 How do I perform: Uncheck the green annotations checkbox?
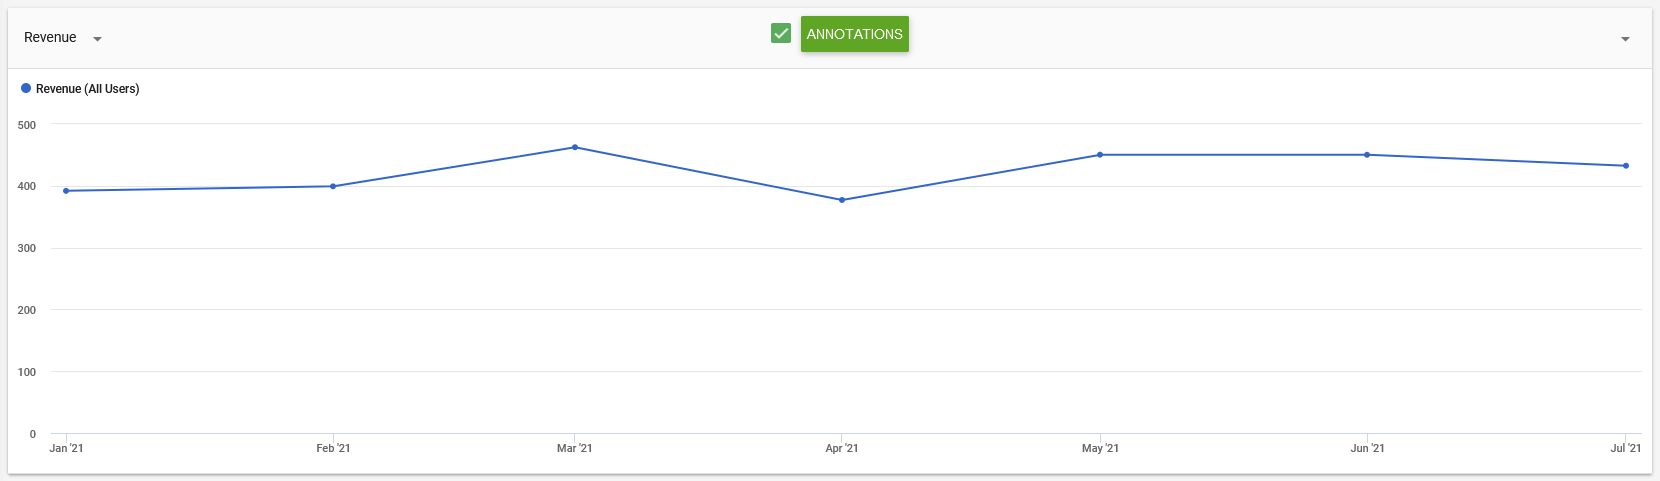pos(781,33)
